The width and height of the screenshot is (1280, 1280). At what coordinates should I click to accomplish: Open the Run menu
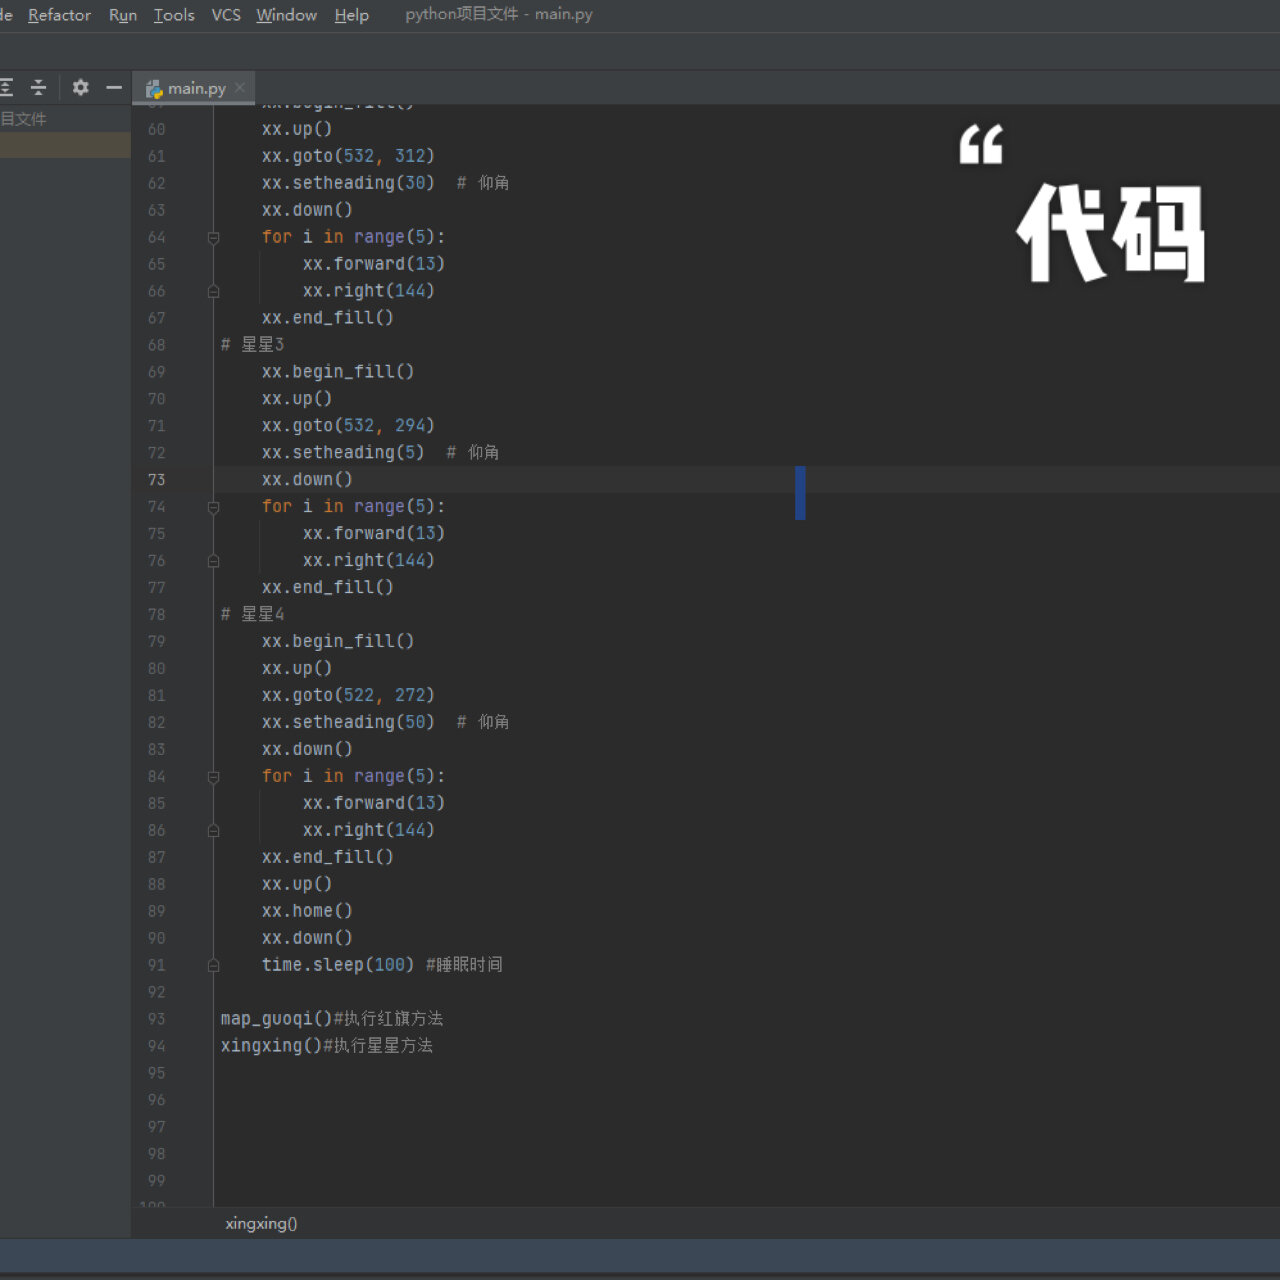[x=122, y=14]
